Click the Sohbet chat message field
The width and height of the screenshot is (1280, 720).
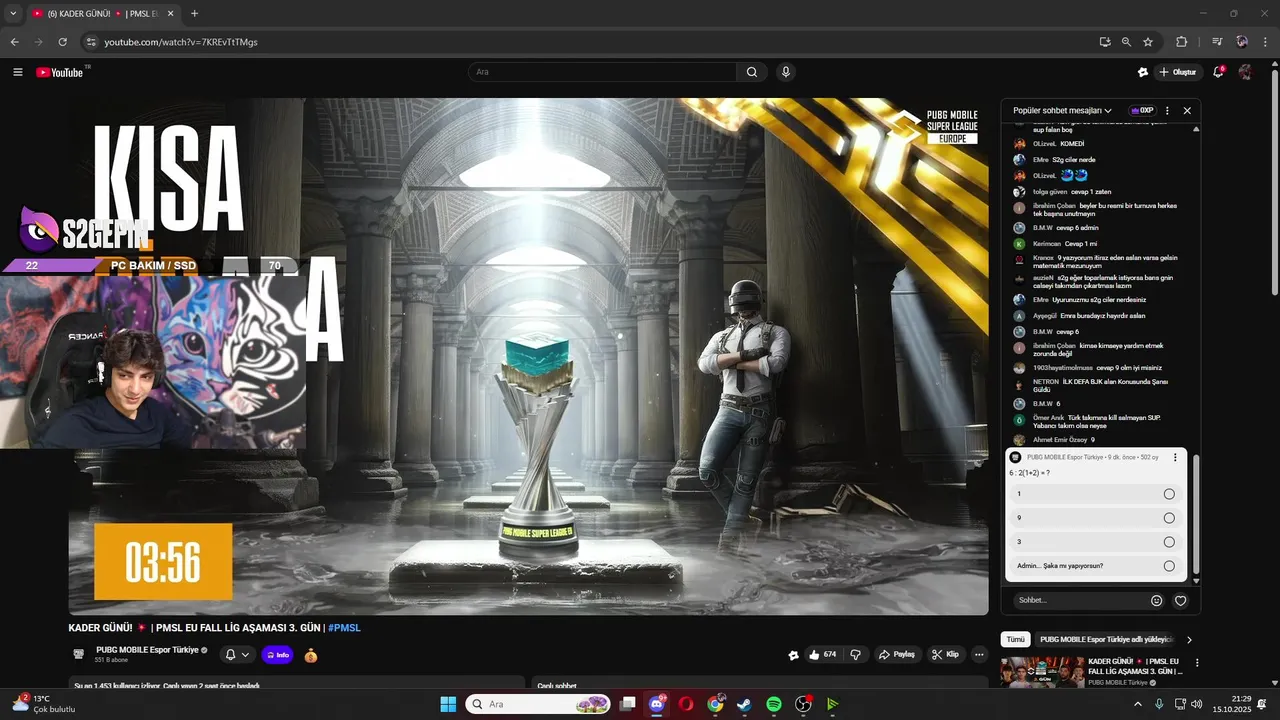click(x=1078, y=600)
